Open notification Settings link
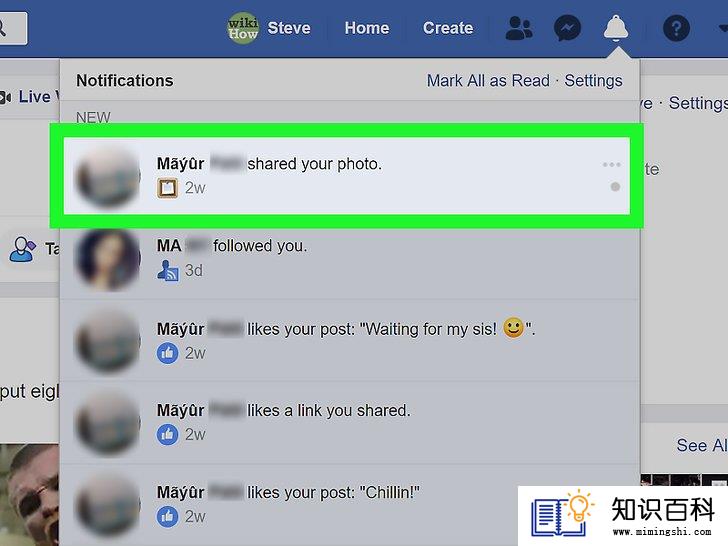728x546 pixels. pyautogui.click(x=593, y=81)
